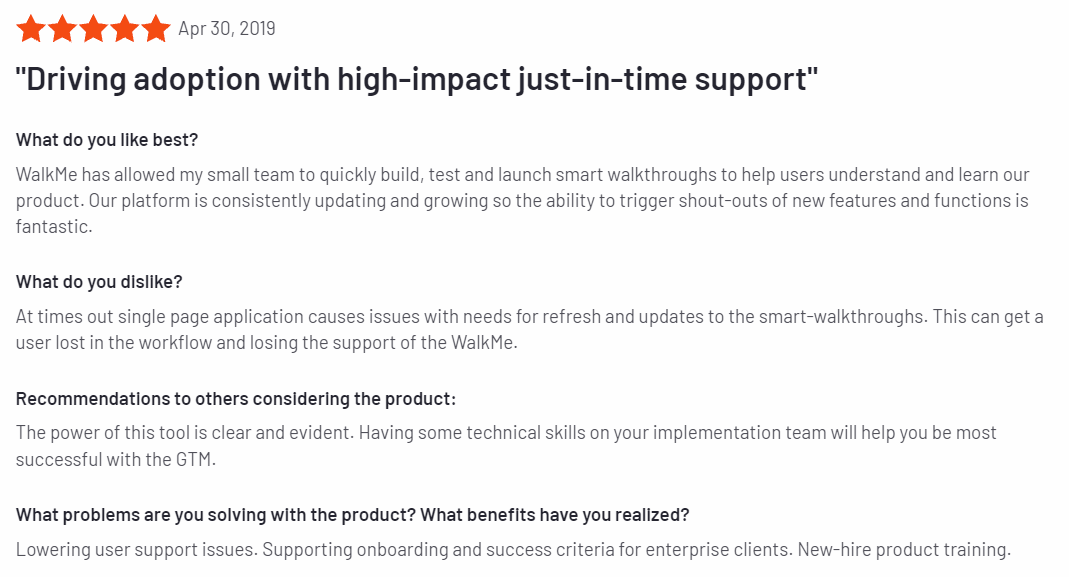Click the paragraph starting 'At times out single page'
Image resolution: width=1069 pixels, height=577 pixels.
coord(530,329)
